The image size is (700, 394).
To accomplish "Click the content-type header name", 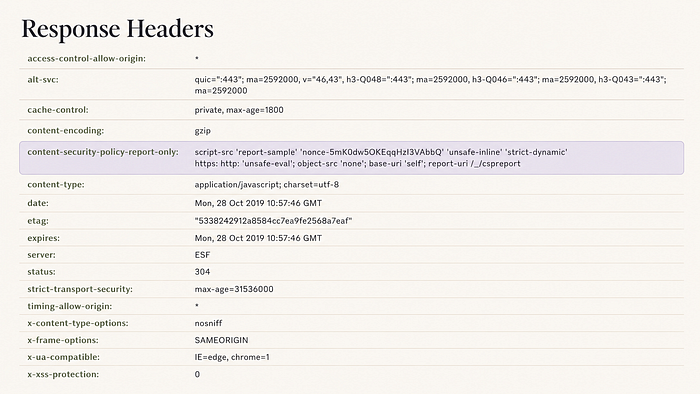I will pyautogui.click(x=56, y=184).
